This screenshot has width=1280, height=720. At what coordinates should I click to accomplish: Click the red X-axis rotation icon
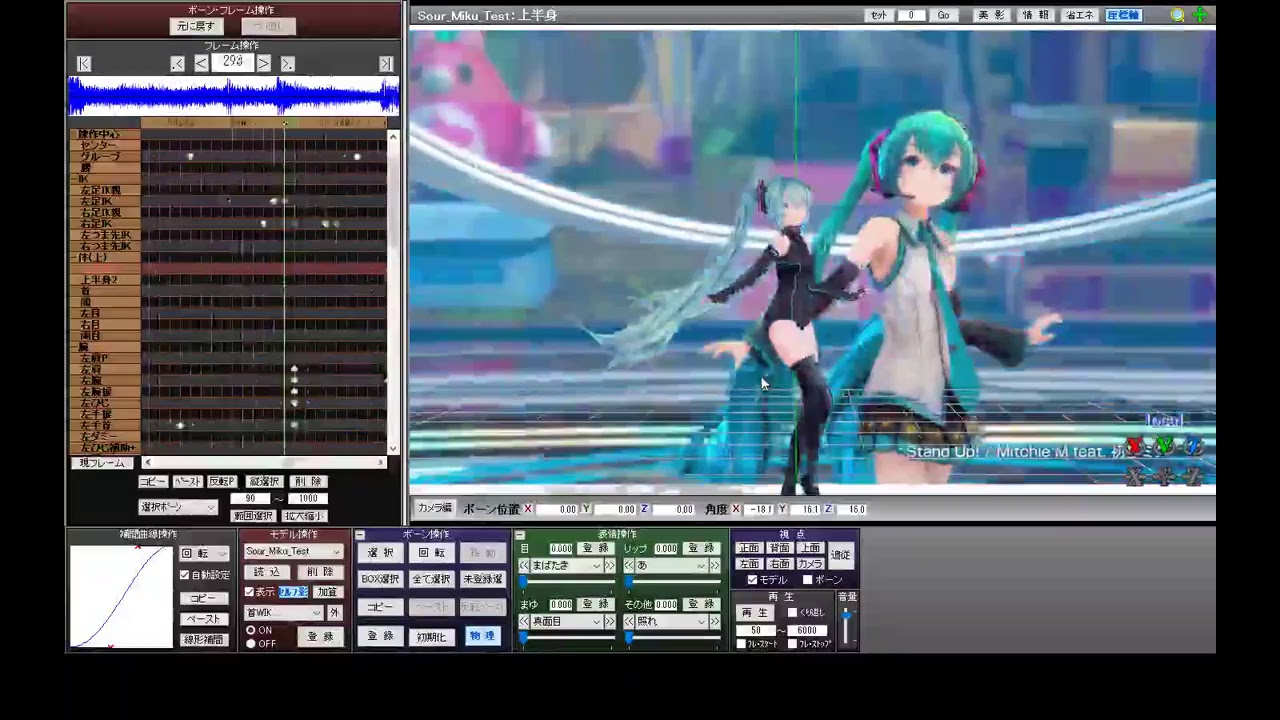pyautogui.click(x=1135, y=446)
